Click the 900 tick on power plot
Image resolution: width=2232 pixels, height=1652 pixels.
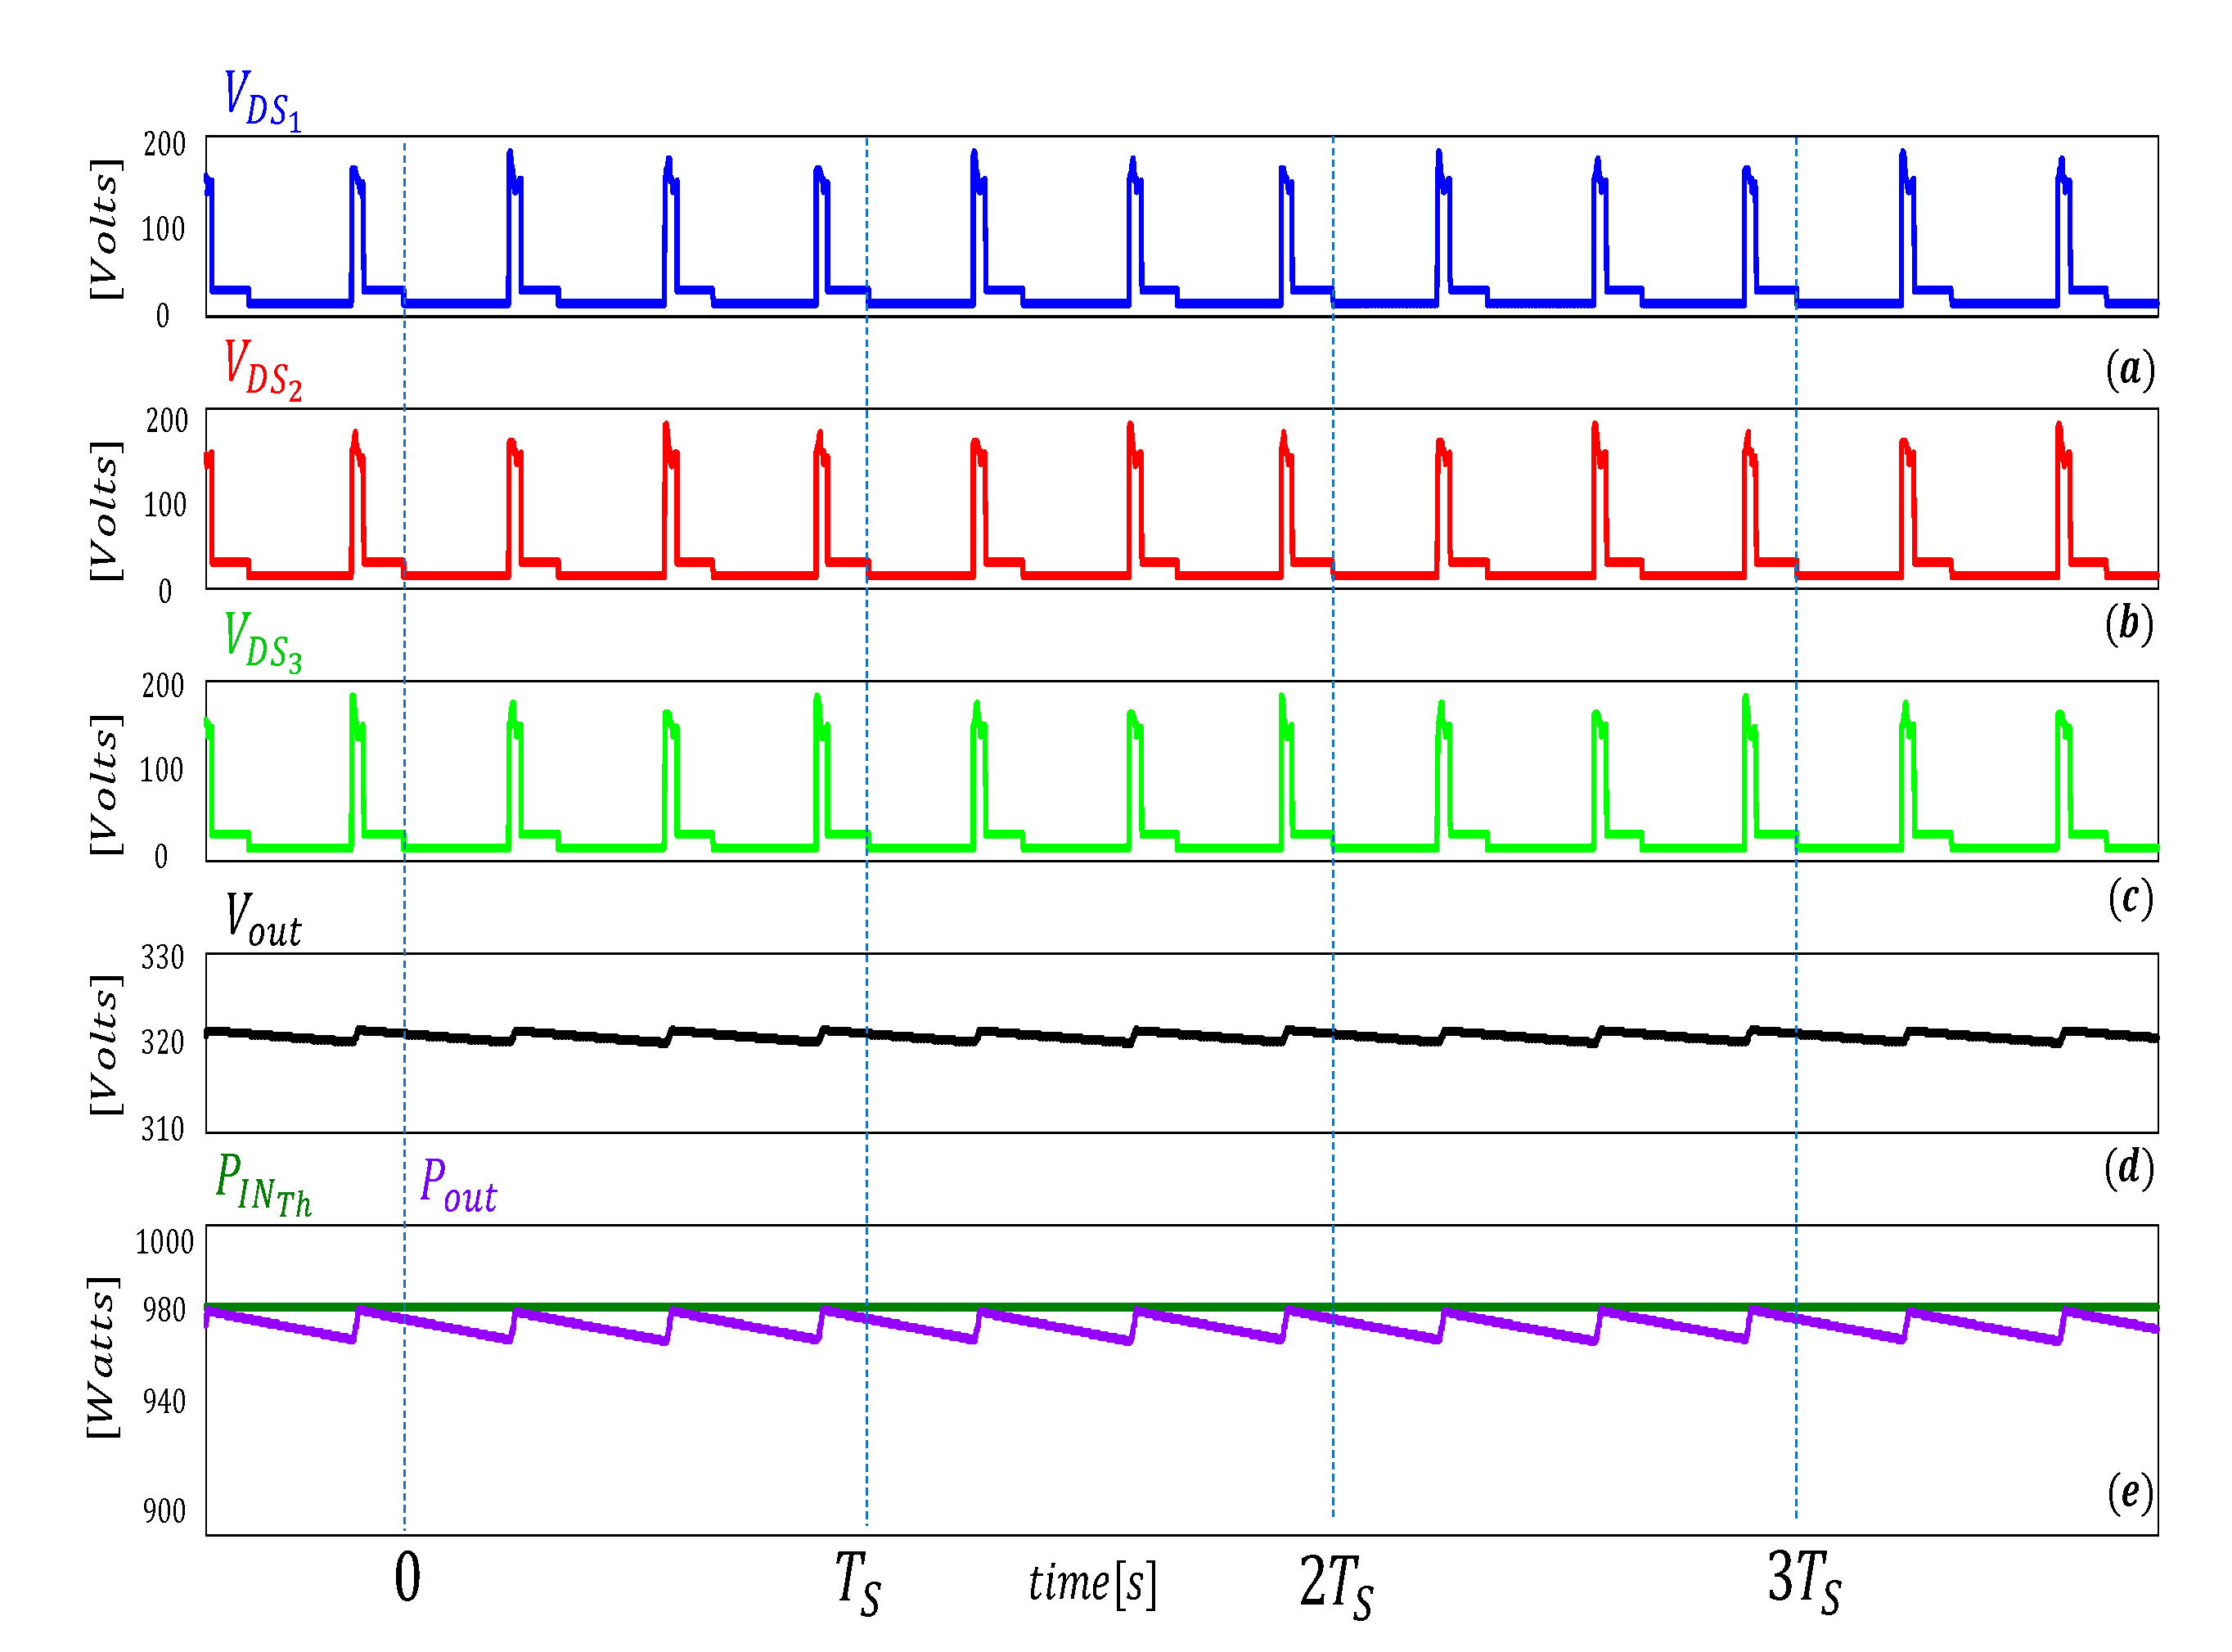click(164, 1511)
